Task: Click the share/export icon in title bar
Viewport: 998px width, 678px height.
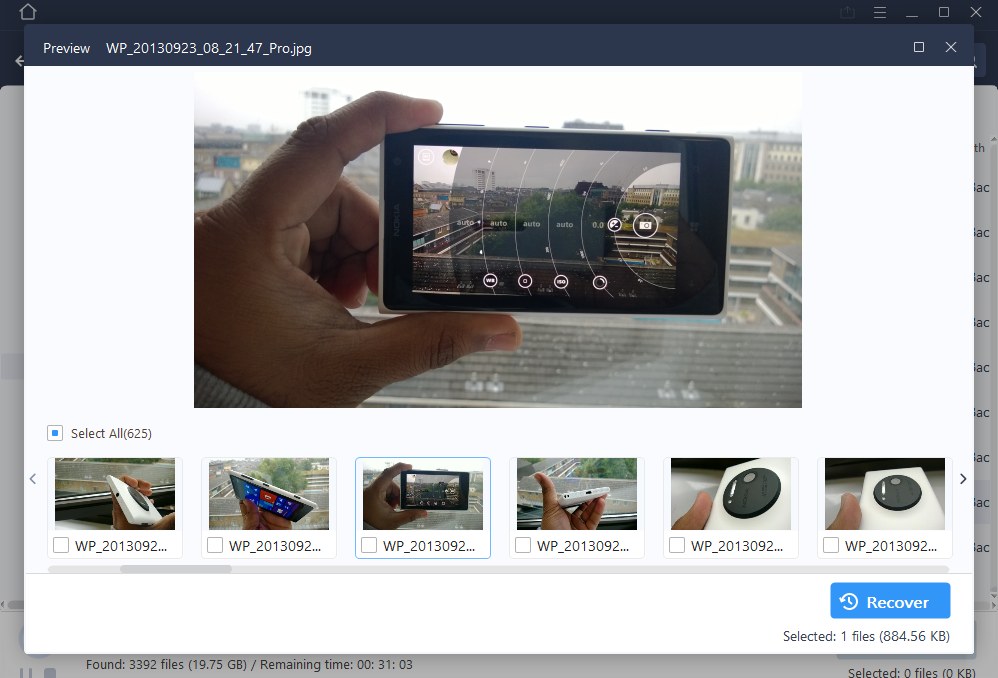Action: (x=848, y=12)
